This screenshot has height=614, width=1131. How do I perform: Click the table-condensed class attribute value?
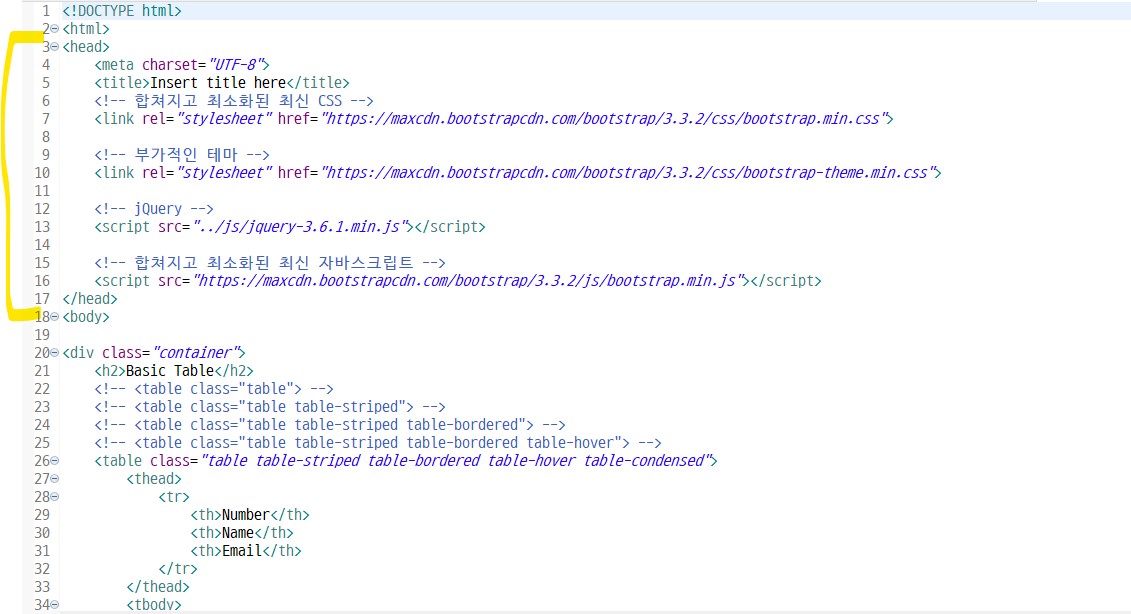455,460
